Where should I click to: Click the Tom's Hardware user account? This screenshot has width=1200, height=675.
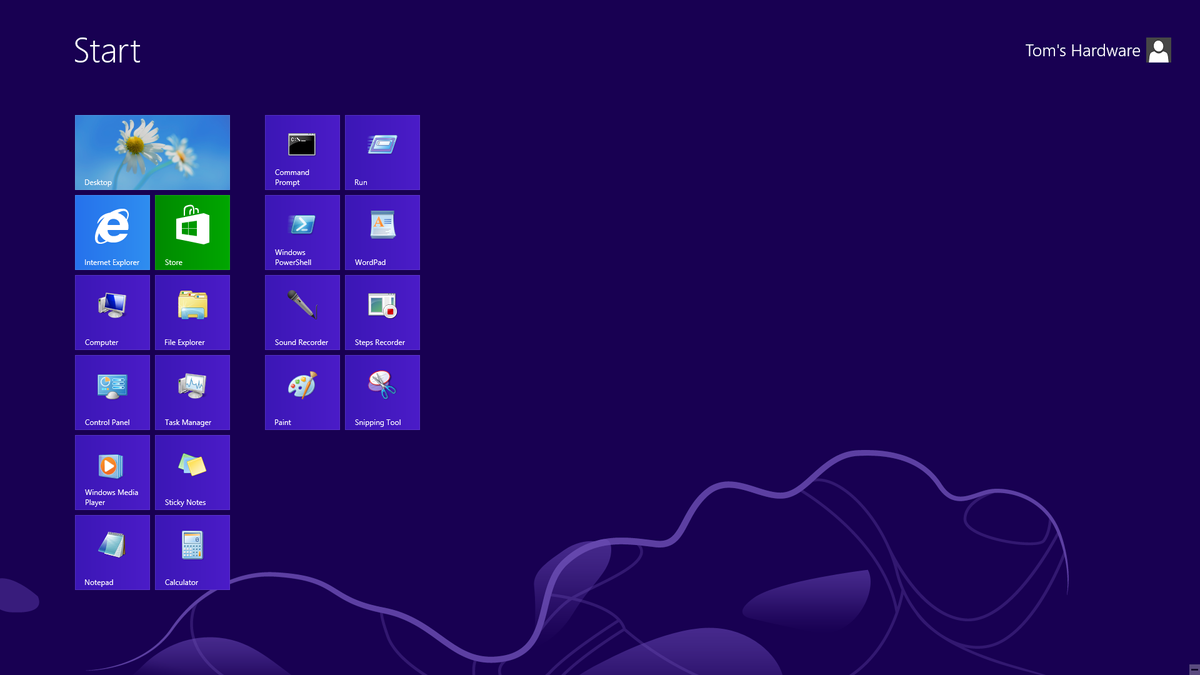1097,50
